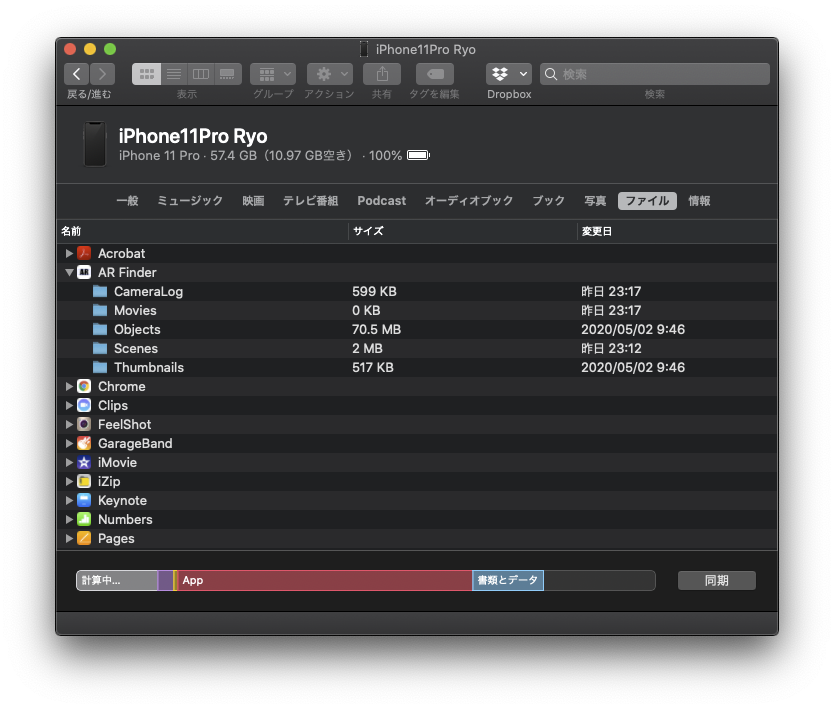Expand the Acrobat row
Screen dimensions: 834x709
click(x=69, y=253)
